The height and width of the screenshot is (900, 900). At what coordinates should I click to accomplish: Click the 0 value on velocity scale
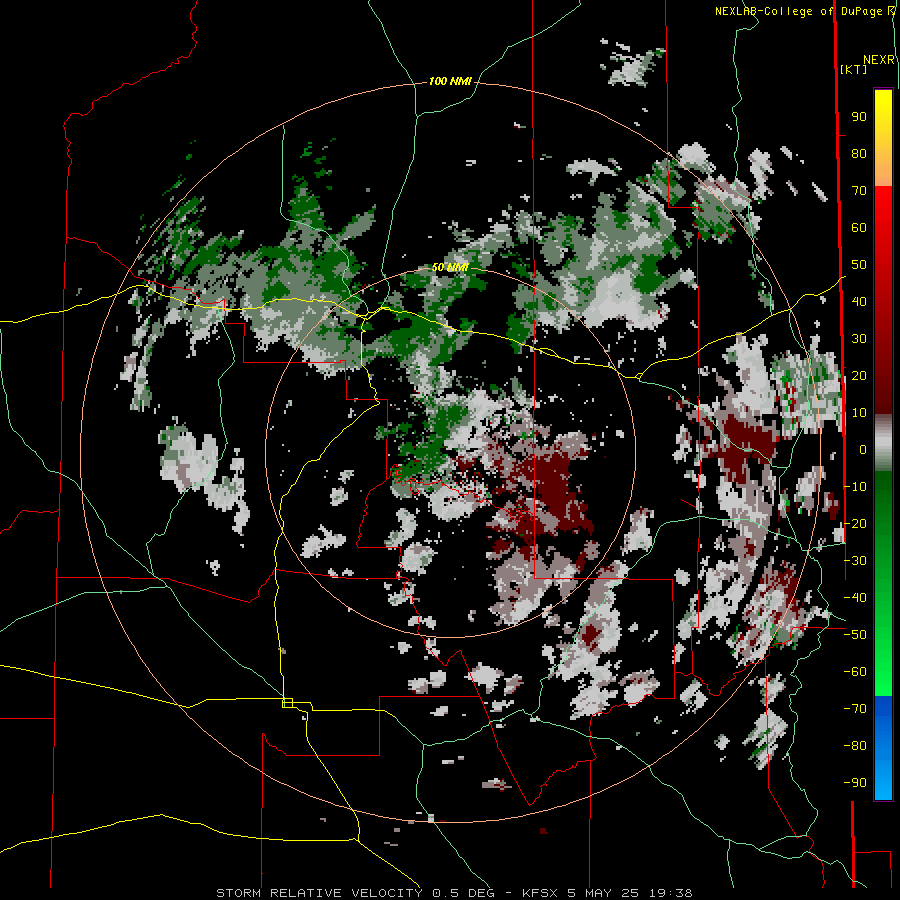863,450
